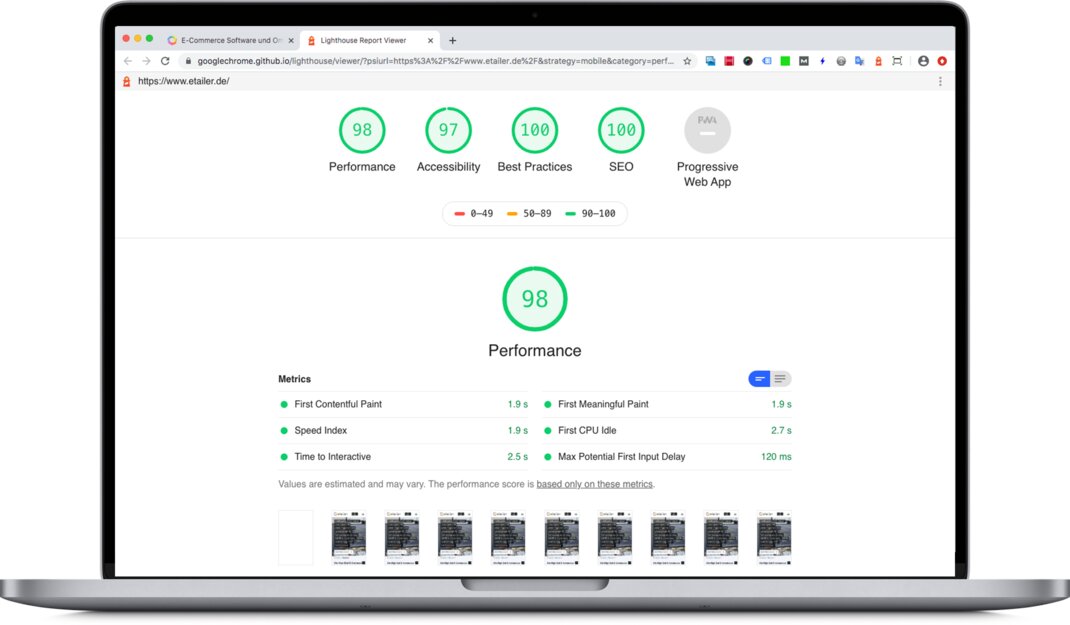Open the Lighthouse report three-dot menu
The height and width of the screenshot is (625, 1070).
[940, 81]
